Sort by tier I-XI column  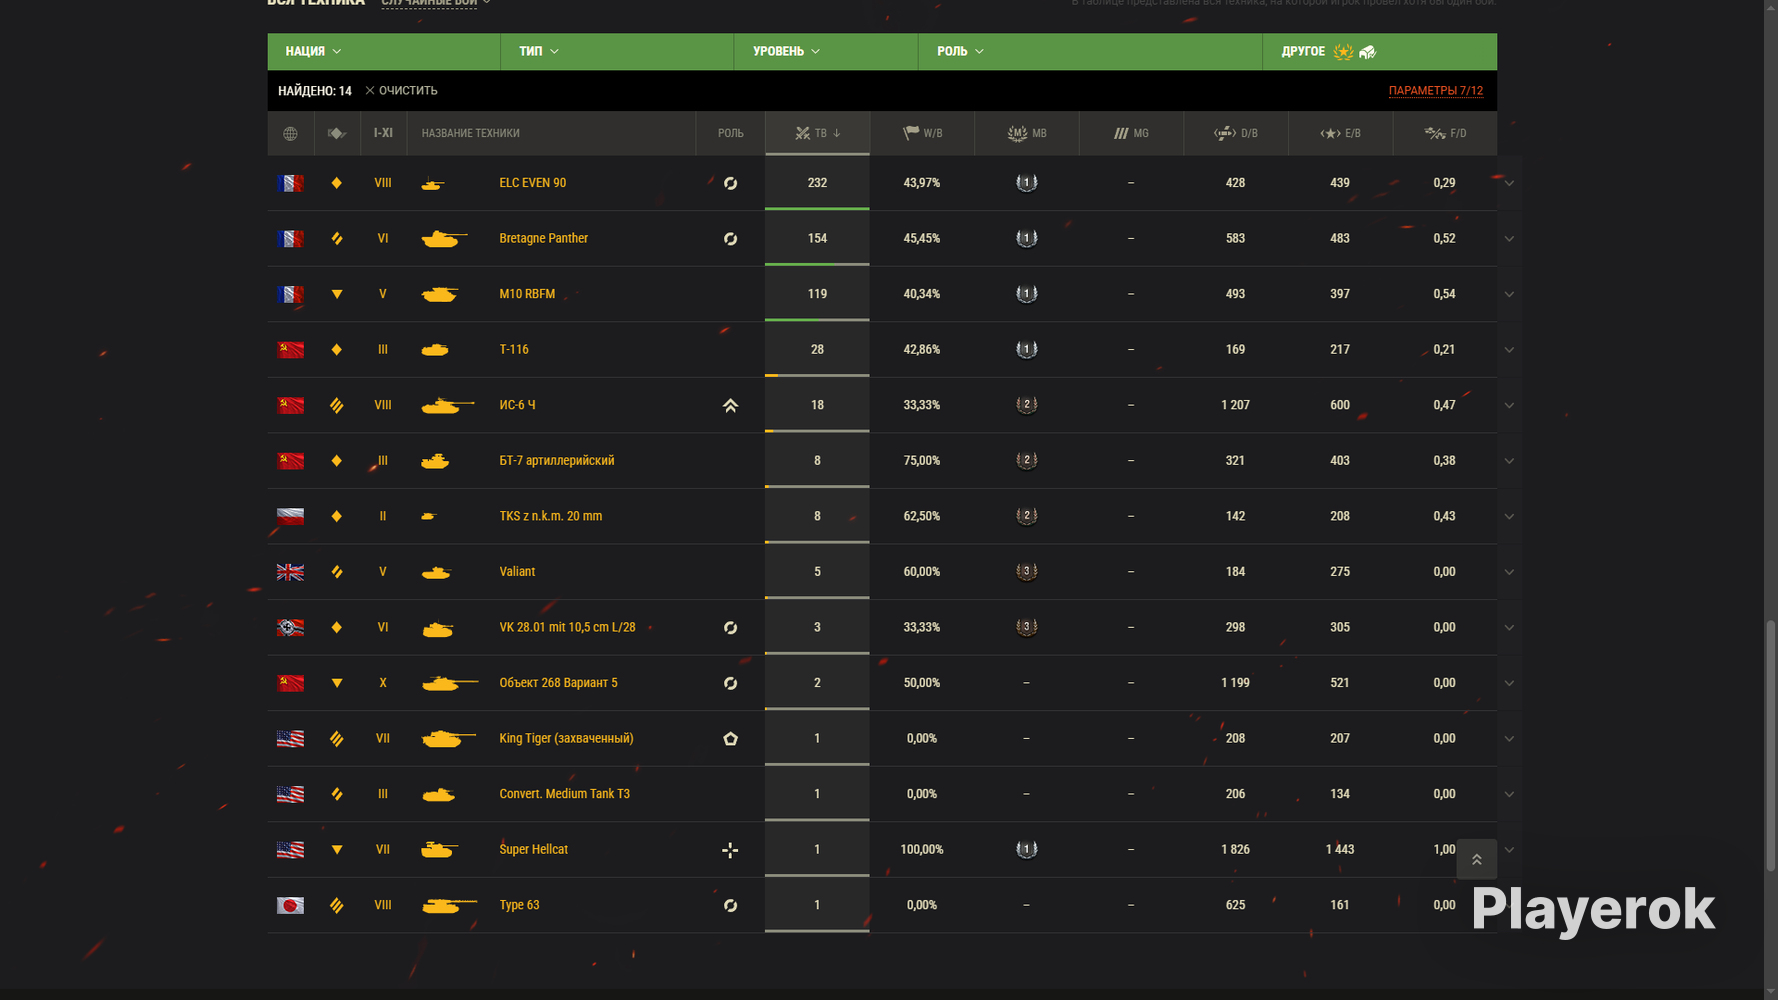coord(383,133)
